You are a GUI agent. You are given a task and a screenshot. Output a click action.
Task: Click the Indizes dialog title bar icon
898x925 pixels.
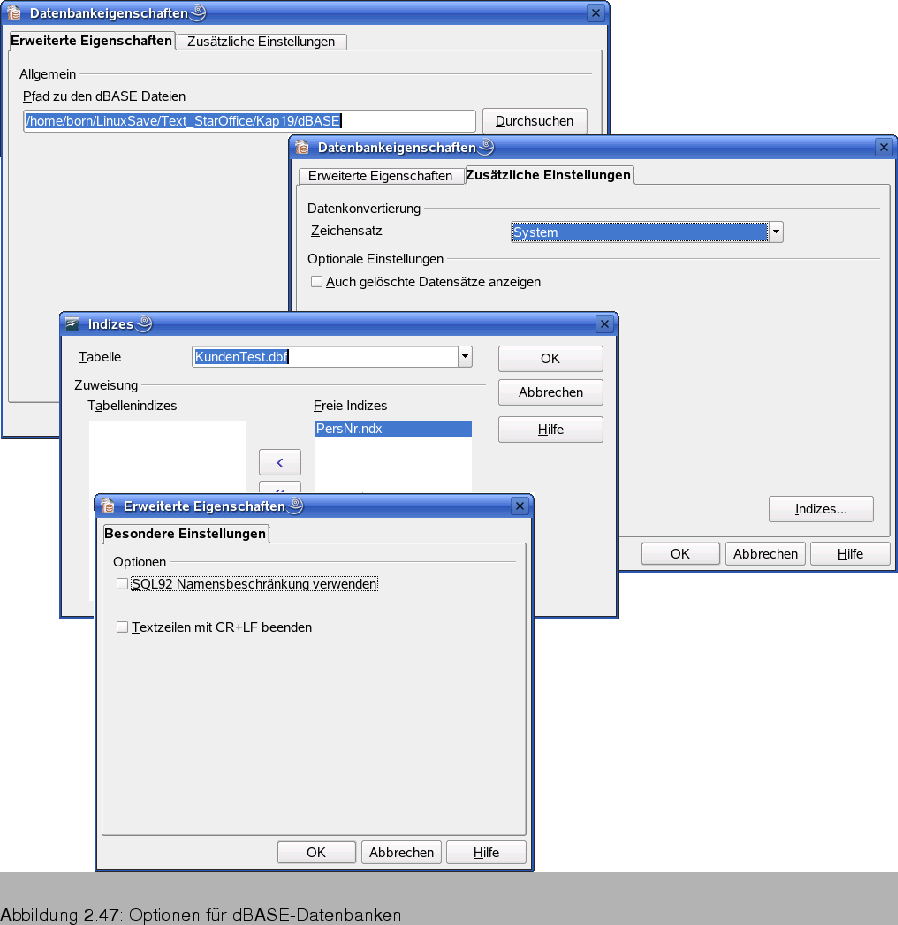coord(73,324)
